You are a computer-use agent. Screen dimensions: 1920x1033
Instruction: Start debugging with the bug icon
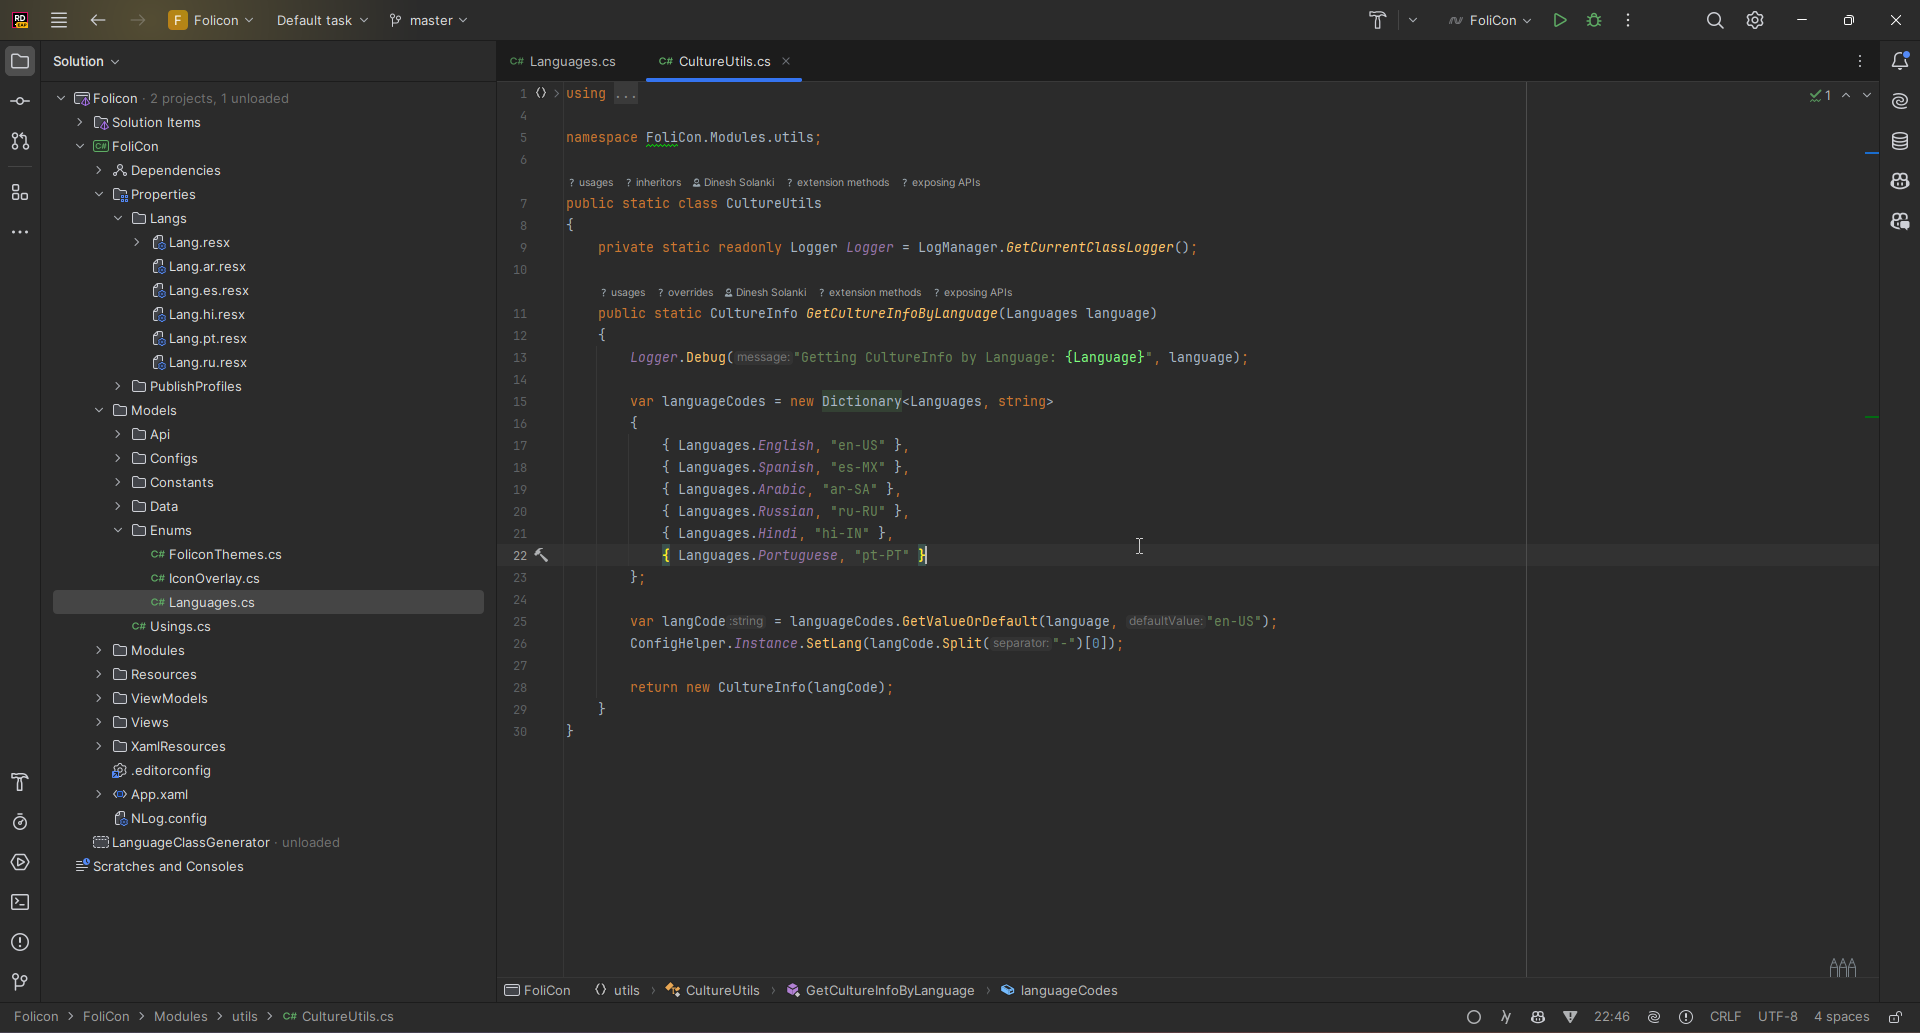1595,20
